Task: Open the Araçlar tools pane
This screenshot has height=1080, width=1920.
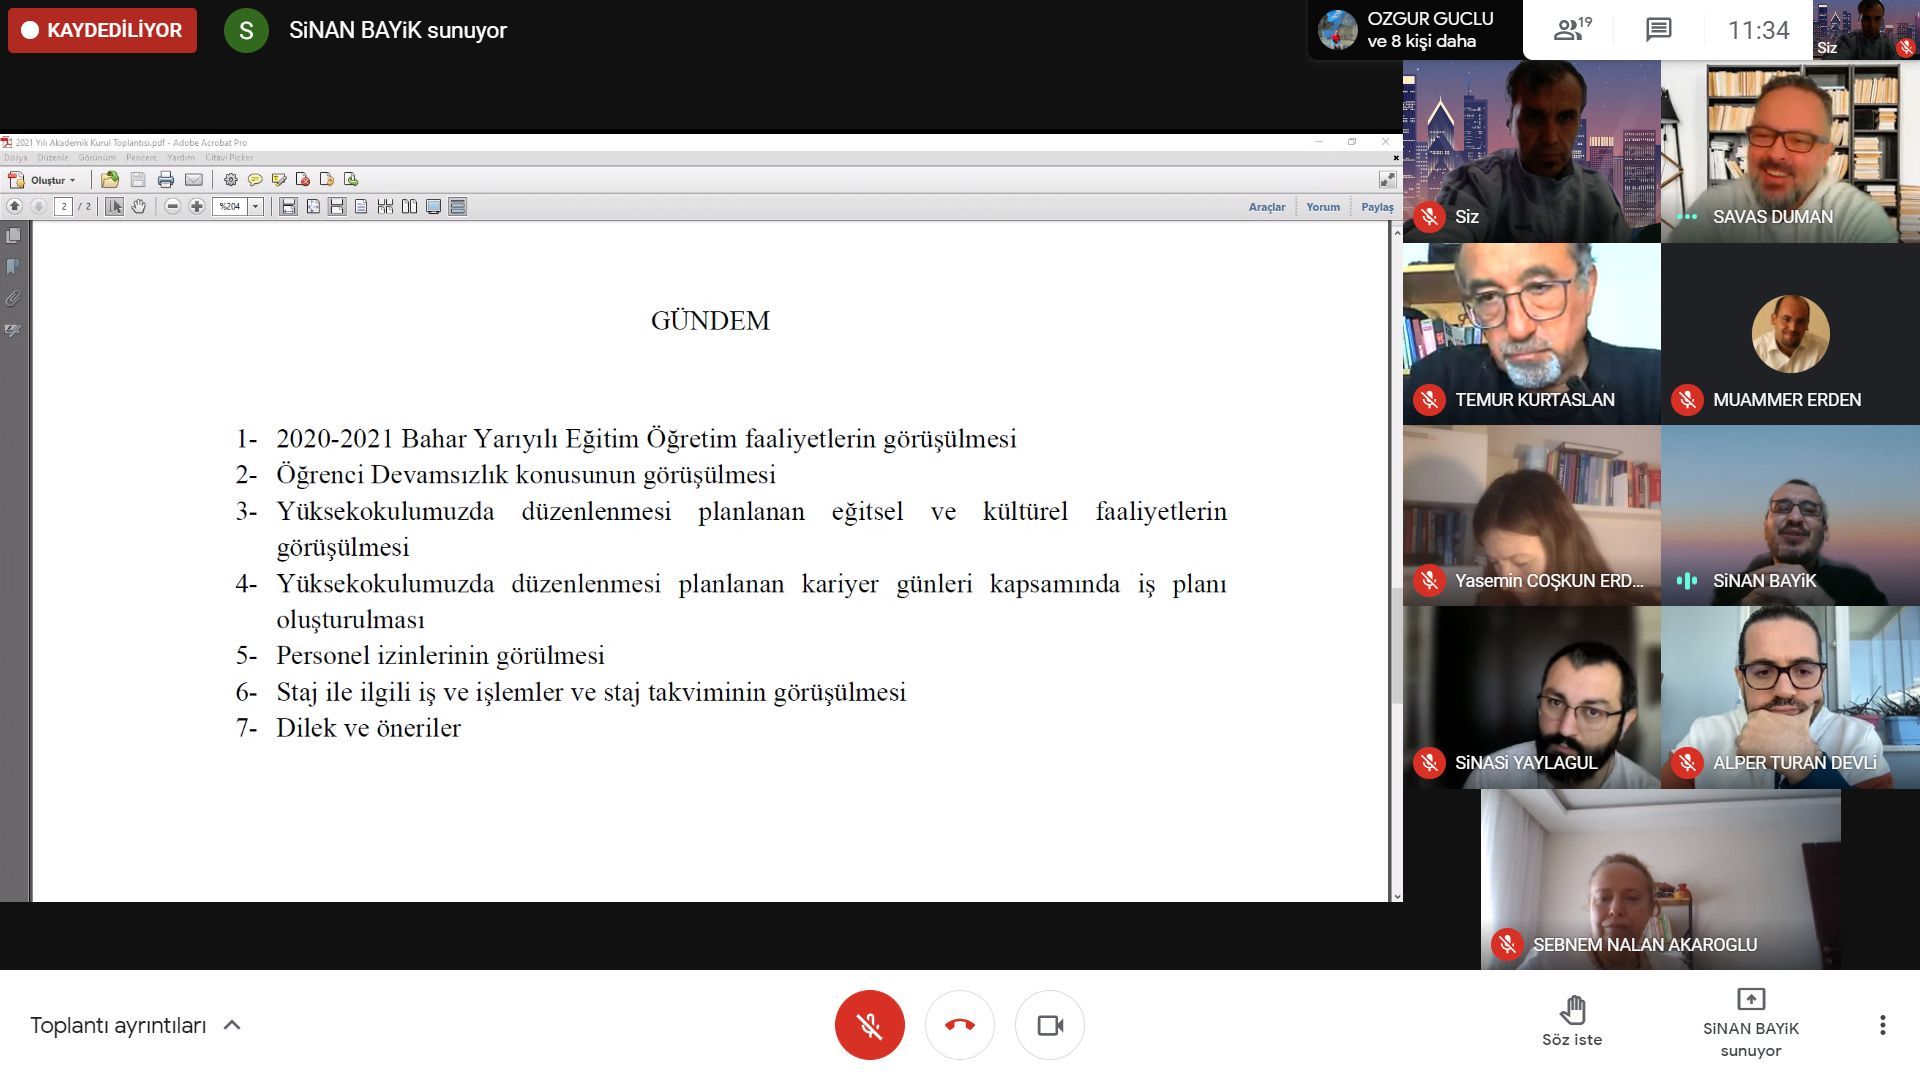Action: (1266, 207)
